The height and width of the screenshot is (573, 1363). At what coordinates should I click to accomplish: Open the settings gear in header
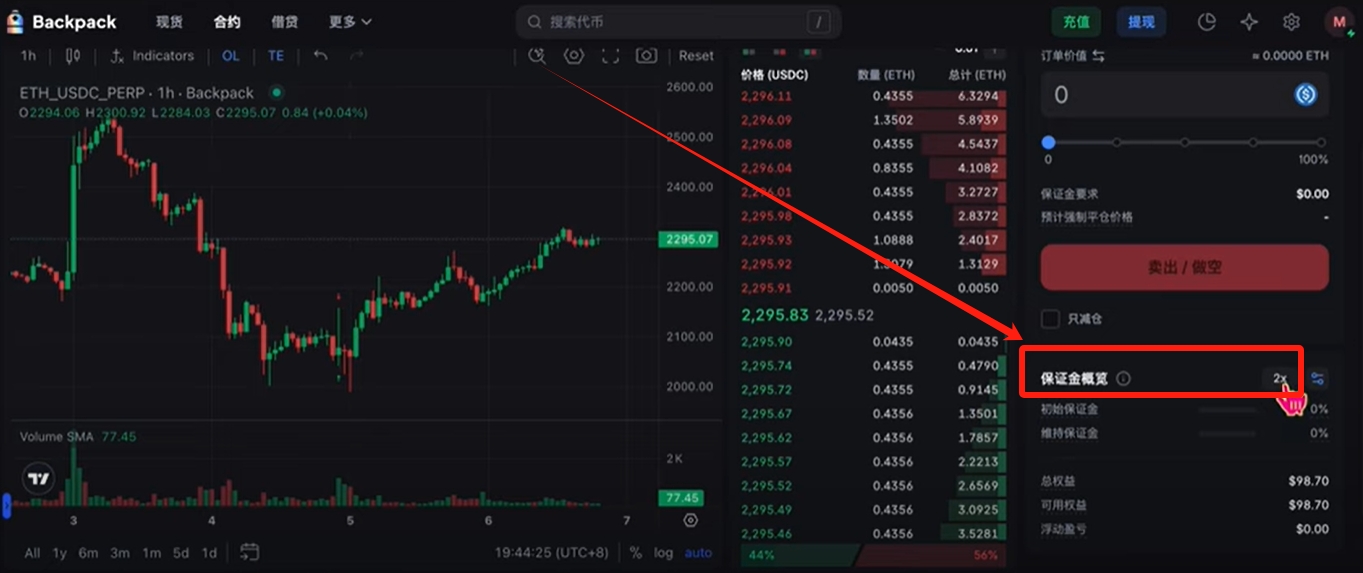coord(1291,21)
